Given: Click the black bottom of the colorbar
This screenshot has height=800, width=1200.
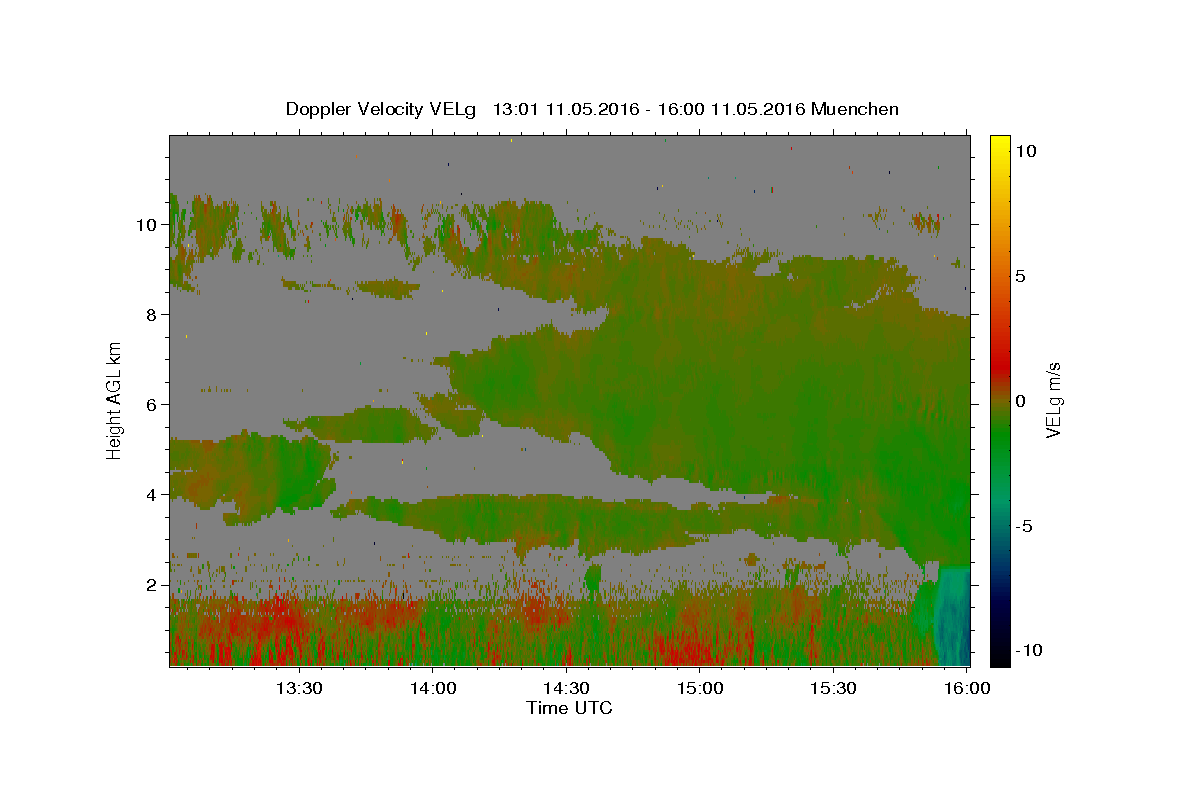Looking at the screenshot, I should point(1000,657).
